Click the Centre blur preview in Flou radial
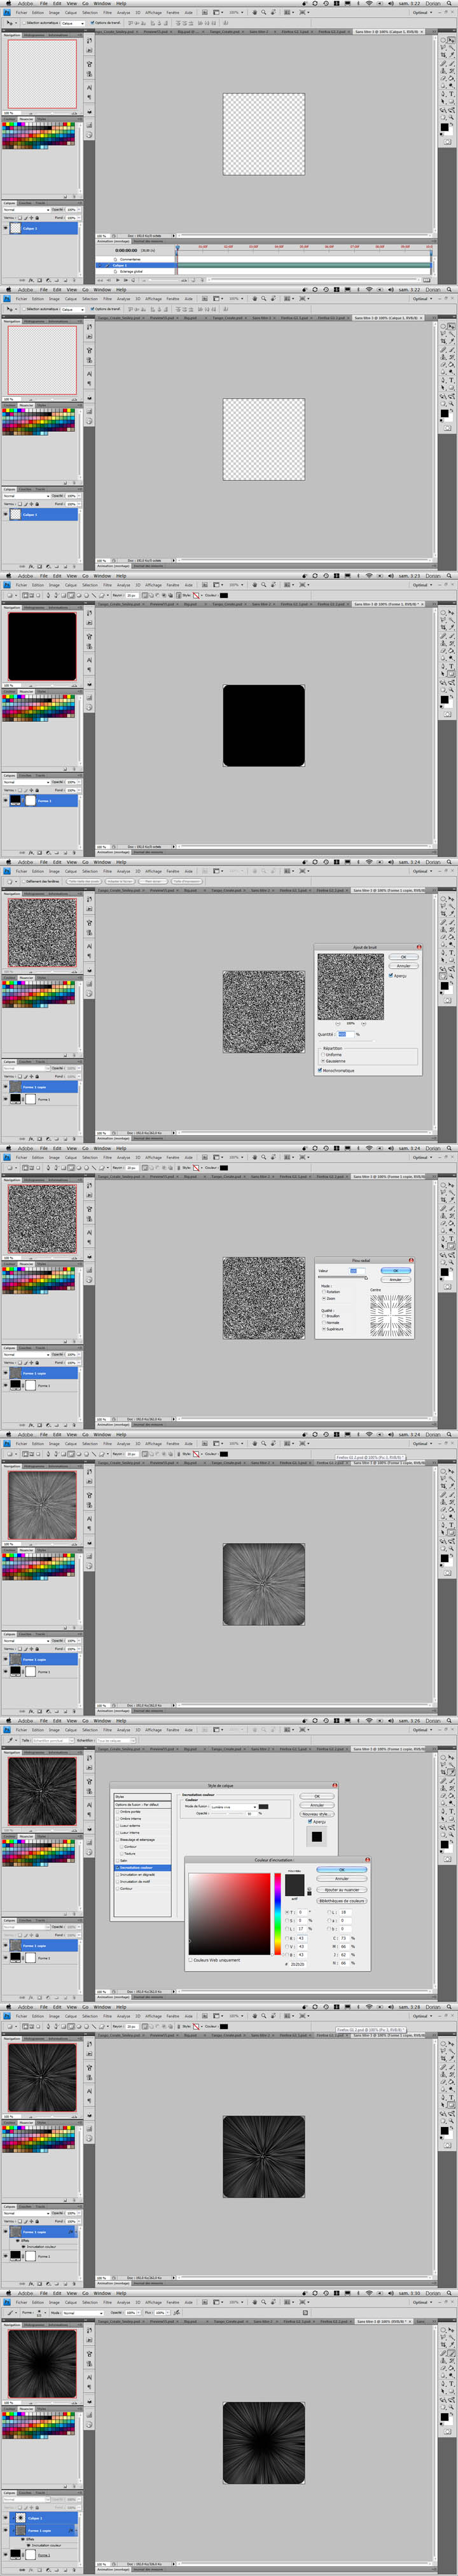458x2576 pixels. [391, 1316]
